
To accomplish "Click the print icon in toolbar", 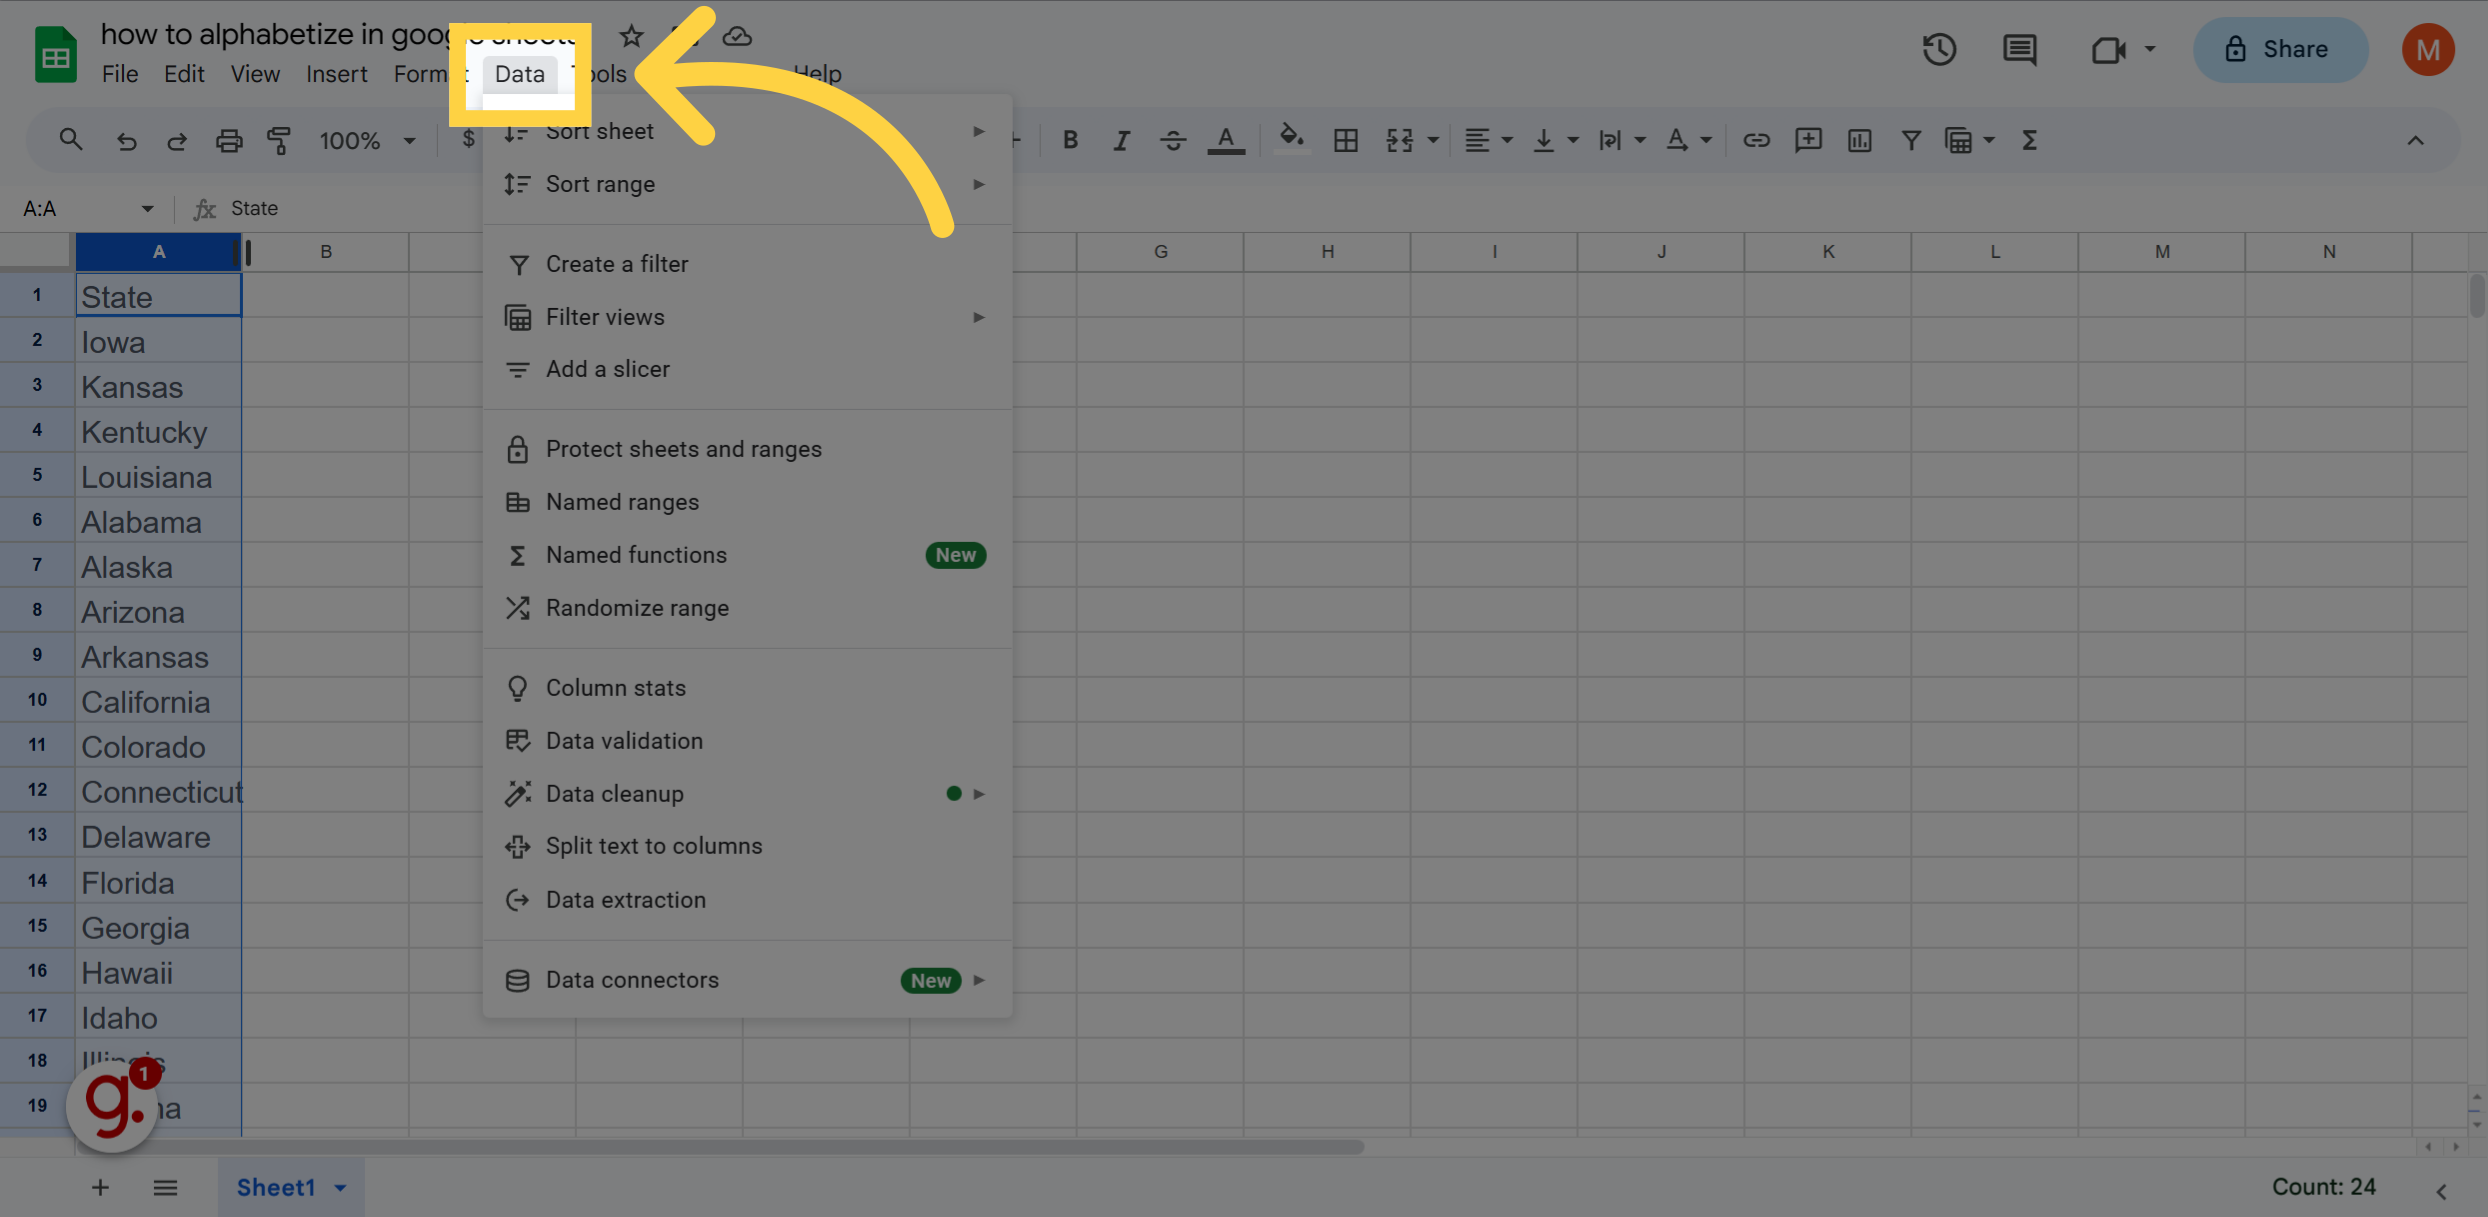I will click(229, 141).
